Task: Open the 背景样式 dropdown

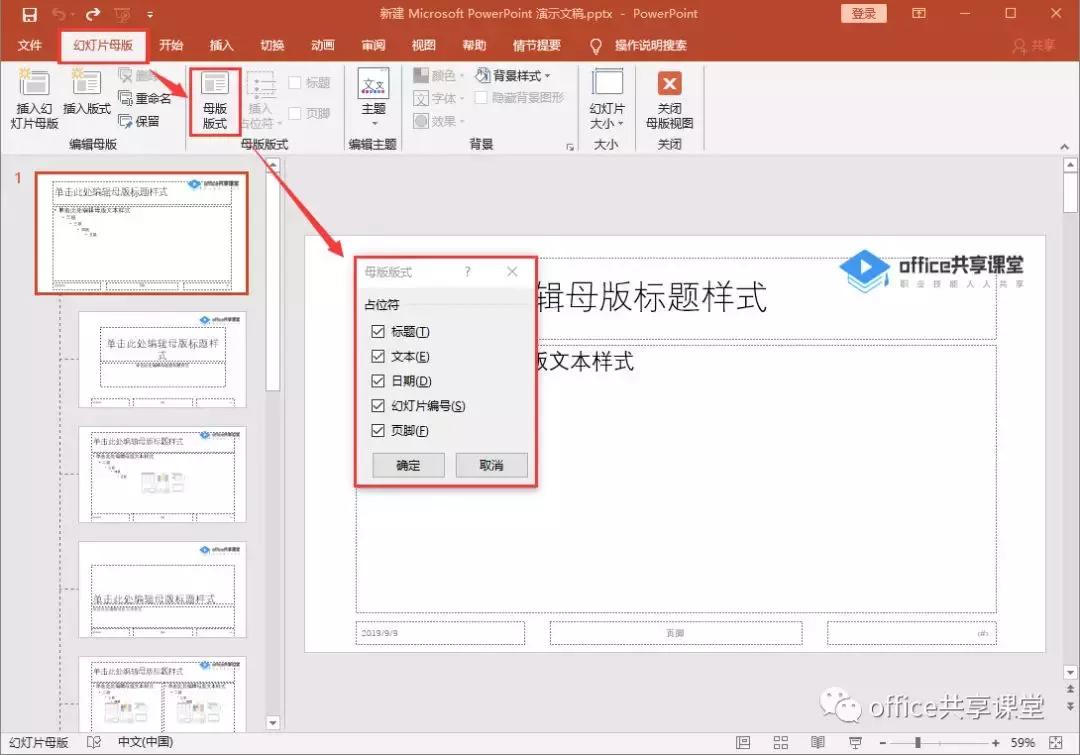Action: click(x=514, y=75)
